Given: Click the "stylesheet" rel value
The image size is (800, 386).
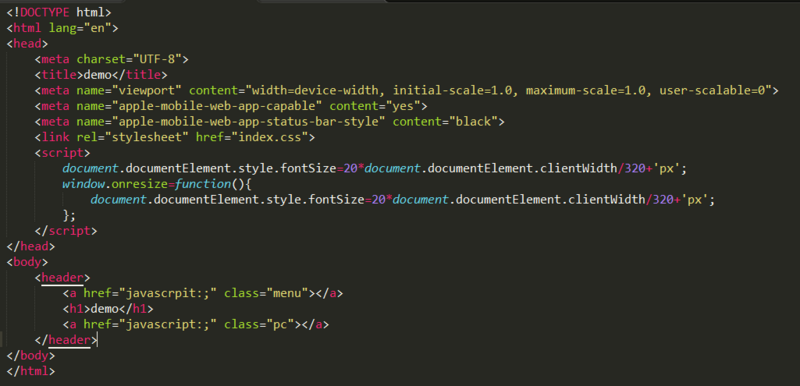Looking at the screenshot, I should [147, 138].
